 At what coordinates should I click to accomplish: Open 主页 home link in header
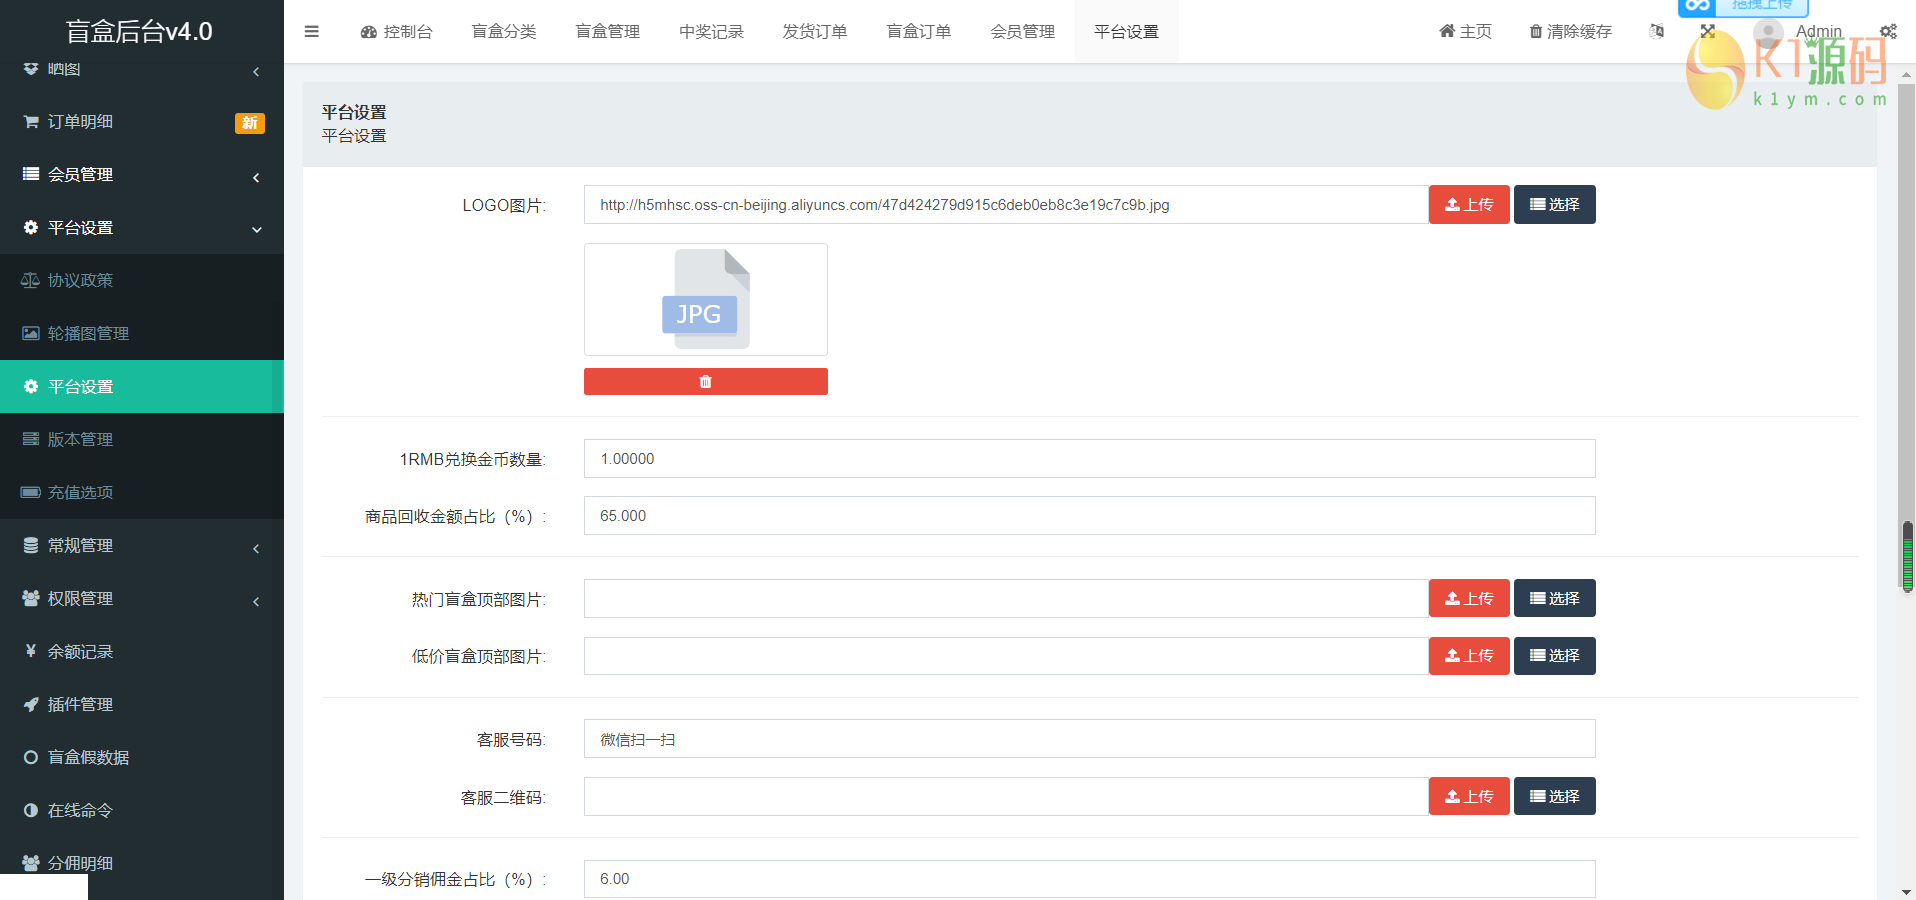[x=1465, y=32]
